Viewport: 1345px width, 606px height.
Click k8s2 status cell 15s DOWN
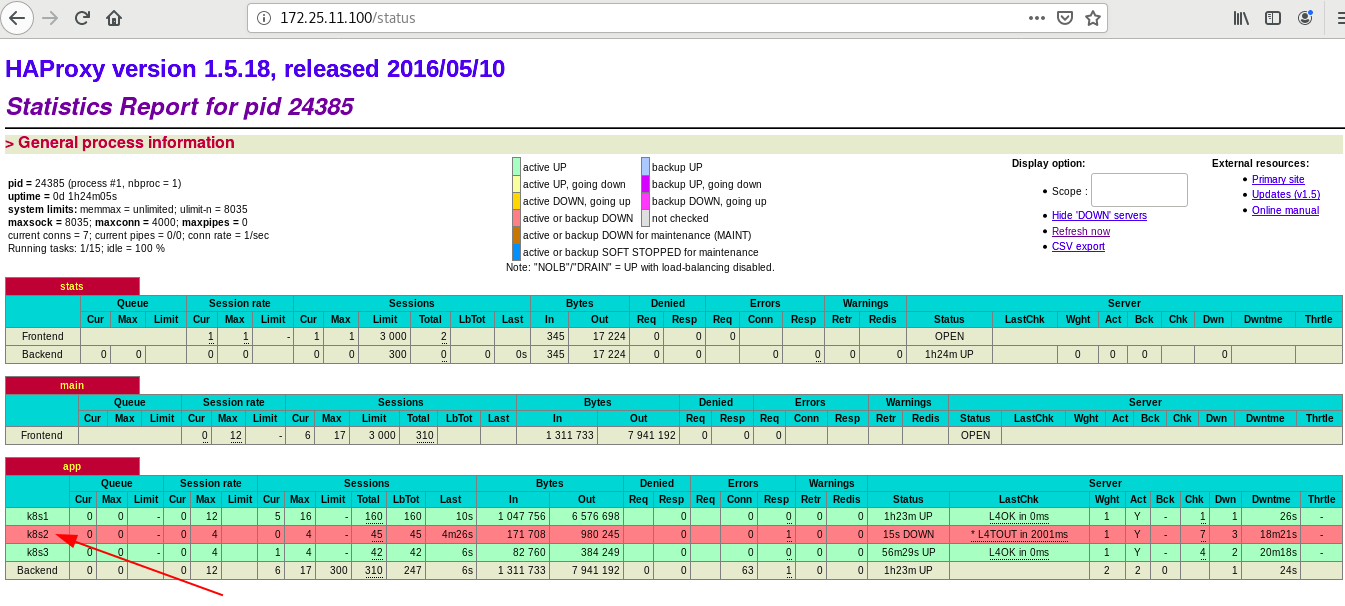(908, 534)
